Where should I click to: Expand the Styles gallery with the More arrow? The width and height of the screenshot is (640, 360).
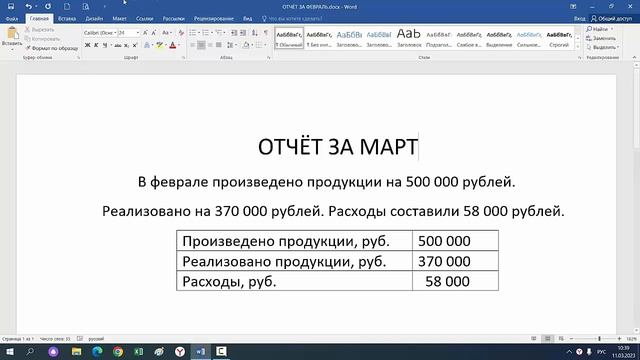578,47
